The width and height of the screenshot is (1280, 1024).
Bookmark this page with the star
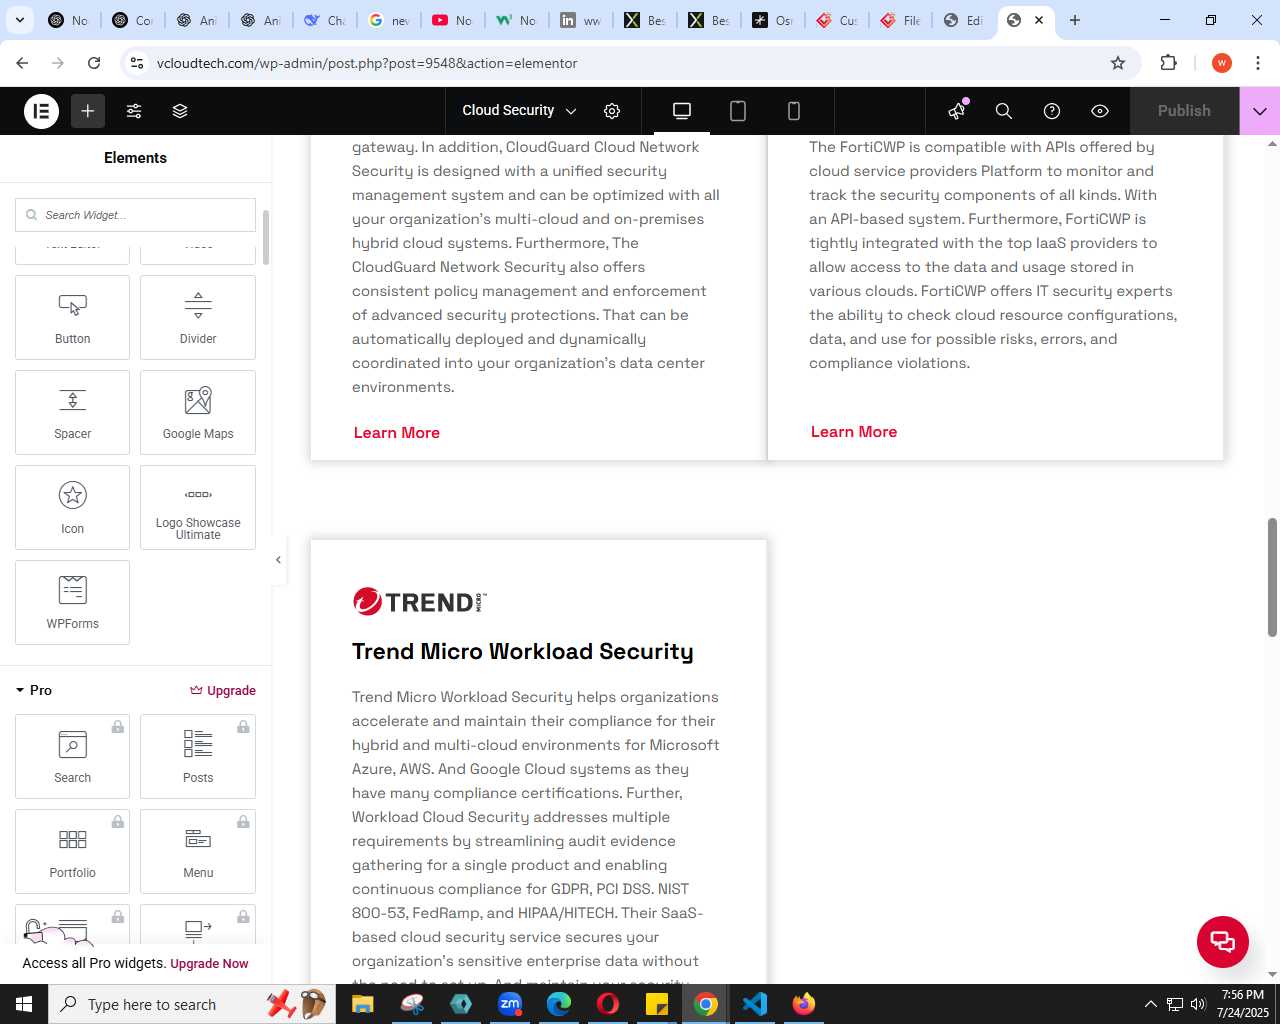pos(1118,63)
